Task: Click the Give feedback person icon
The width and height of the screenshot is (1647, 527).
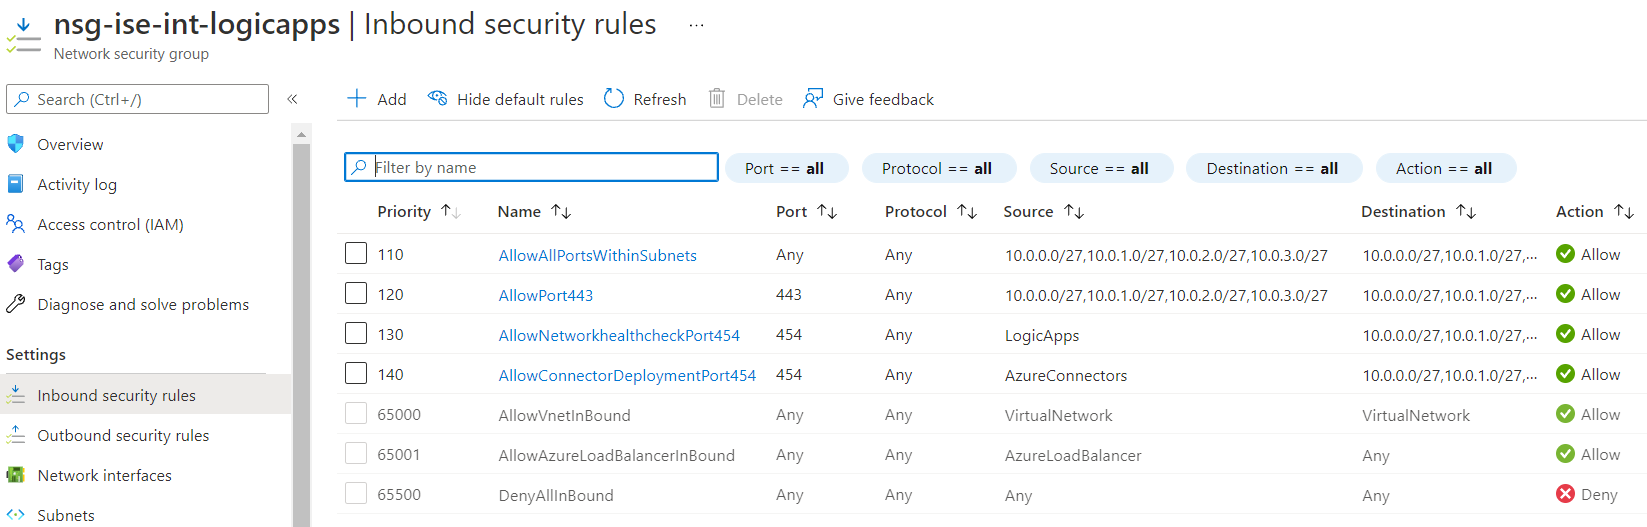Action: 813,98
